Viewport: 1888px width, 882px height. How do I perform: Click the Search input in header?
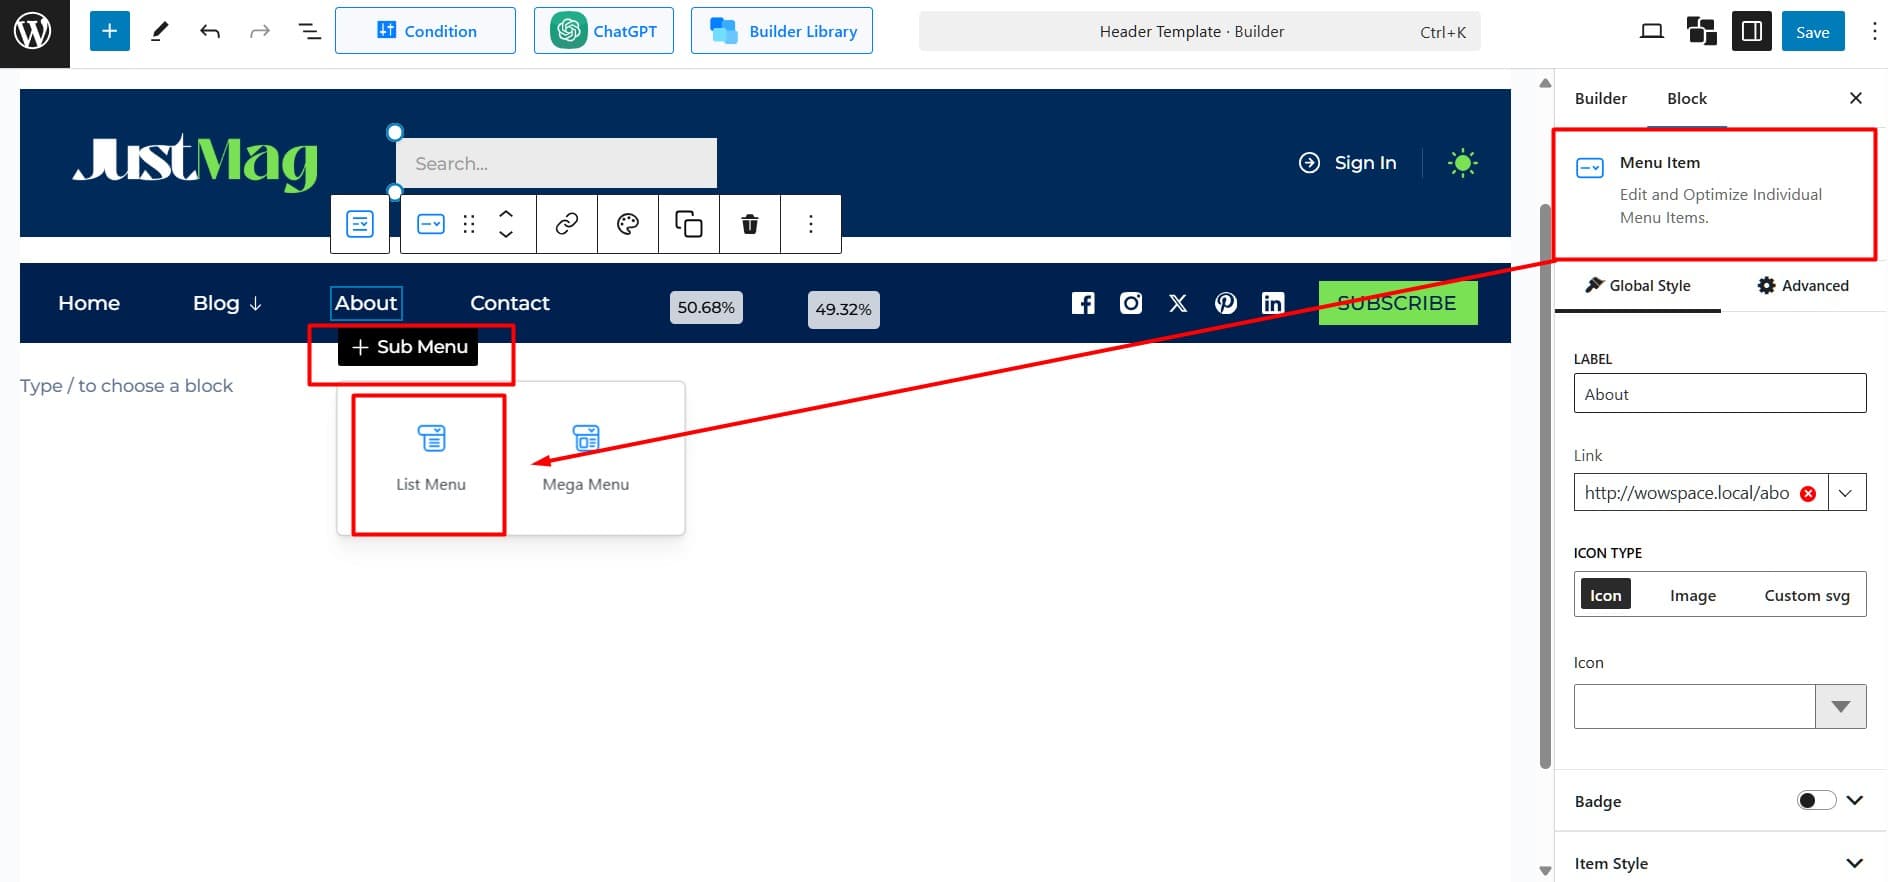click(556, 163)
